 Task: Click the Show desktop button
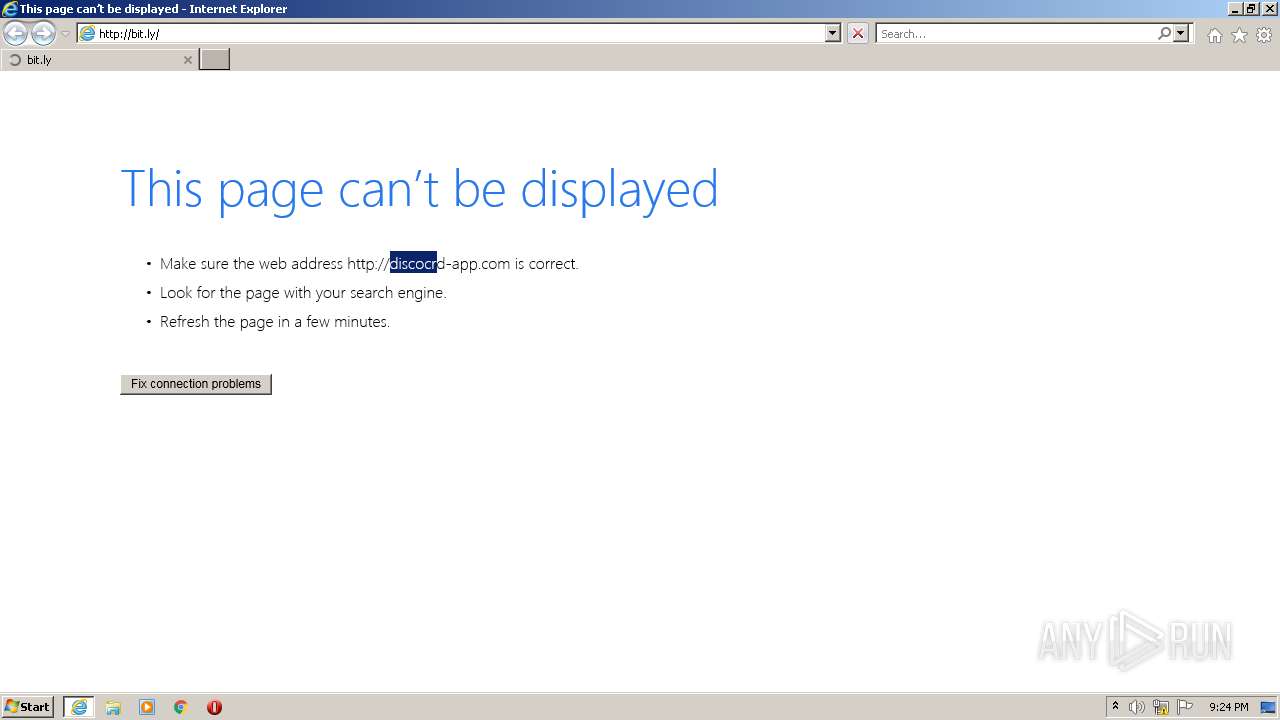pos(1269,707)
